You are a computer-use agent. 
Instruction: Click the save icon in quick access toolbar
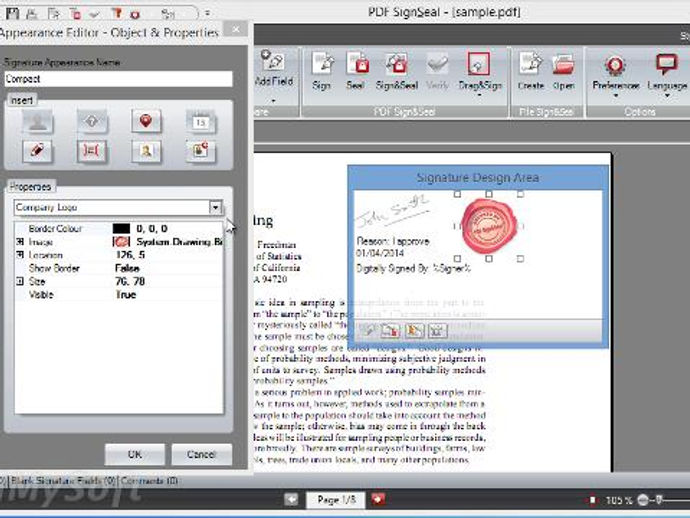(x=12, y=13)
